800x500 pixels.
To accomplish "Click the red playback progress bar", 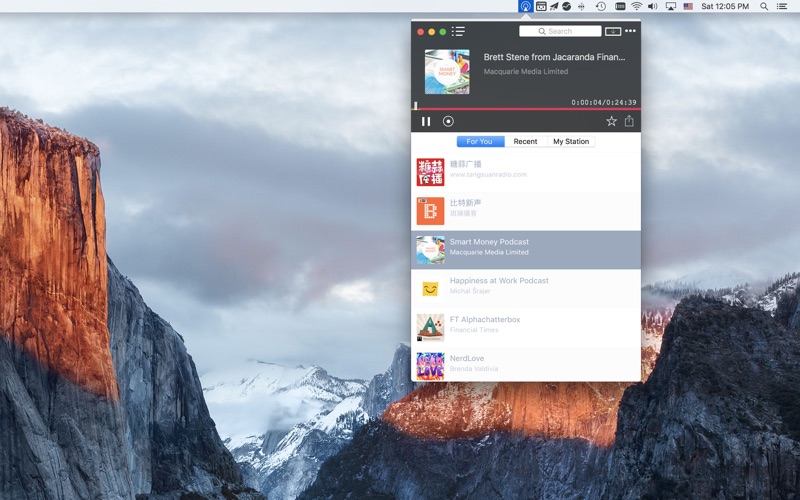I will click(x=526, y=109).
